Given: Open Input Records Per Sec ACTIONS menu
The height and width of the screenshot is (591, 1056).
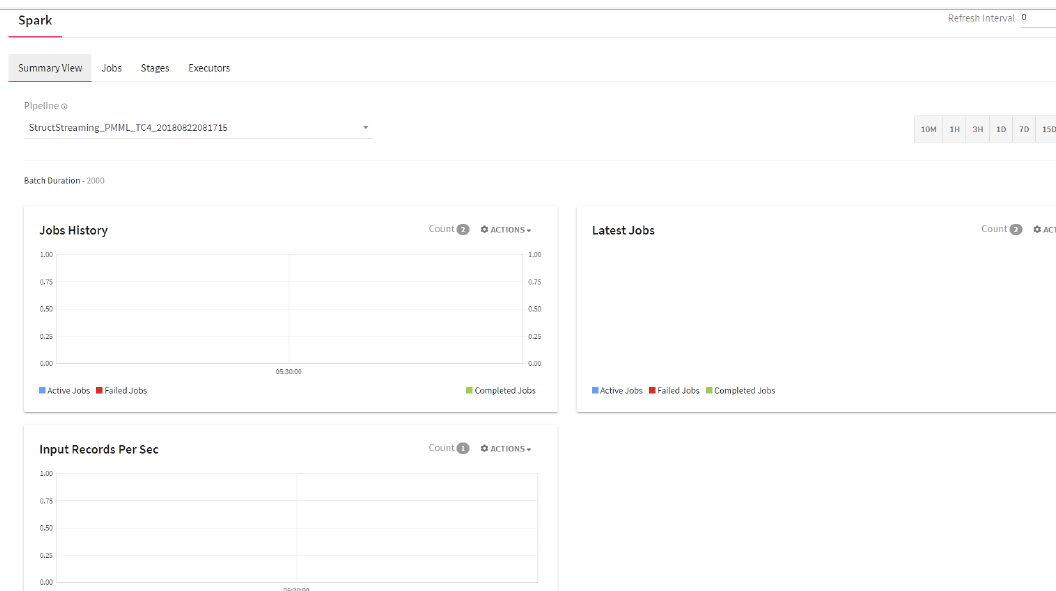Looking at the screenshot, I should click(x=506, y=448).
